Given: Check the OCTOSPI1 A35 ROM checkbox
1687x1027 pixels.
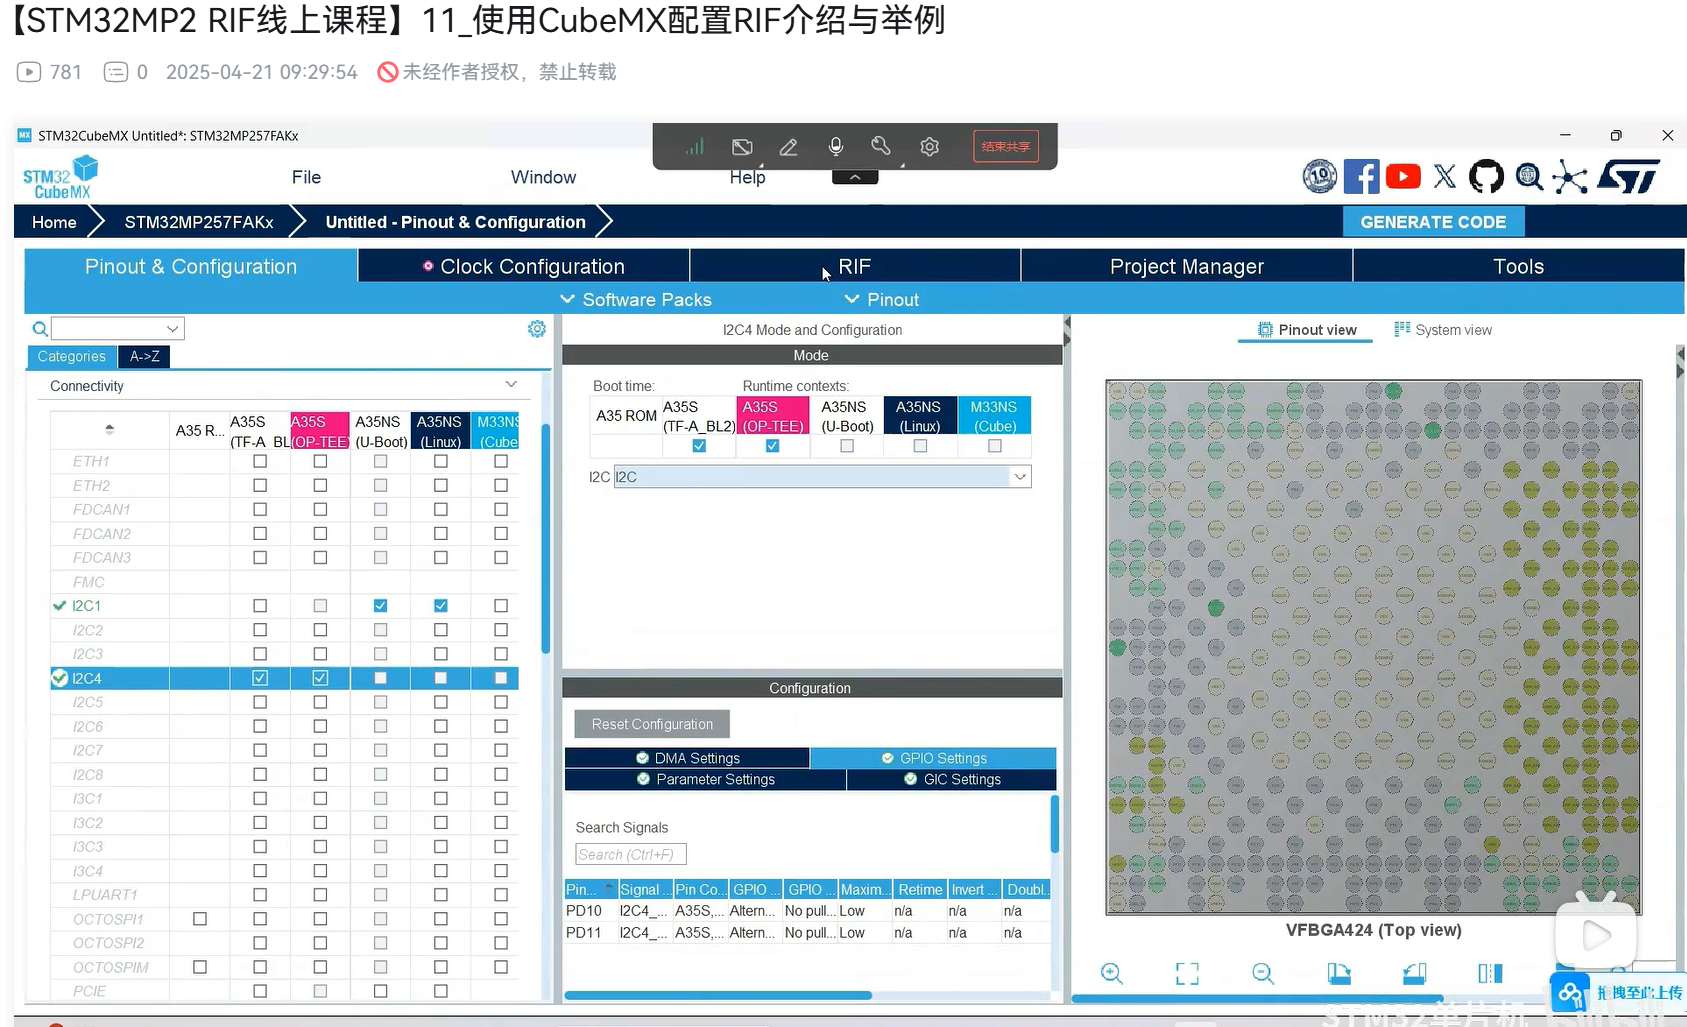Looking at the screenshot, I should coord(200,919).
